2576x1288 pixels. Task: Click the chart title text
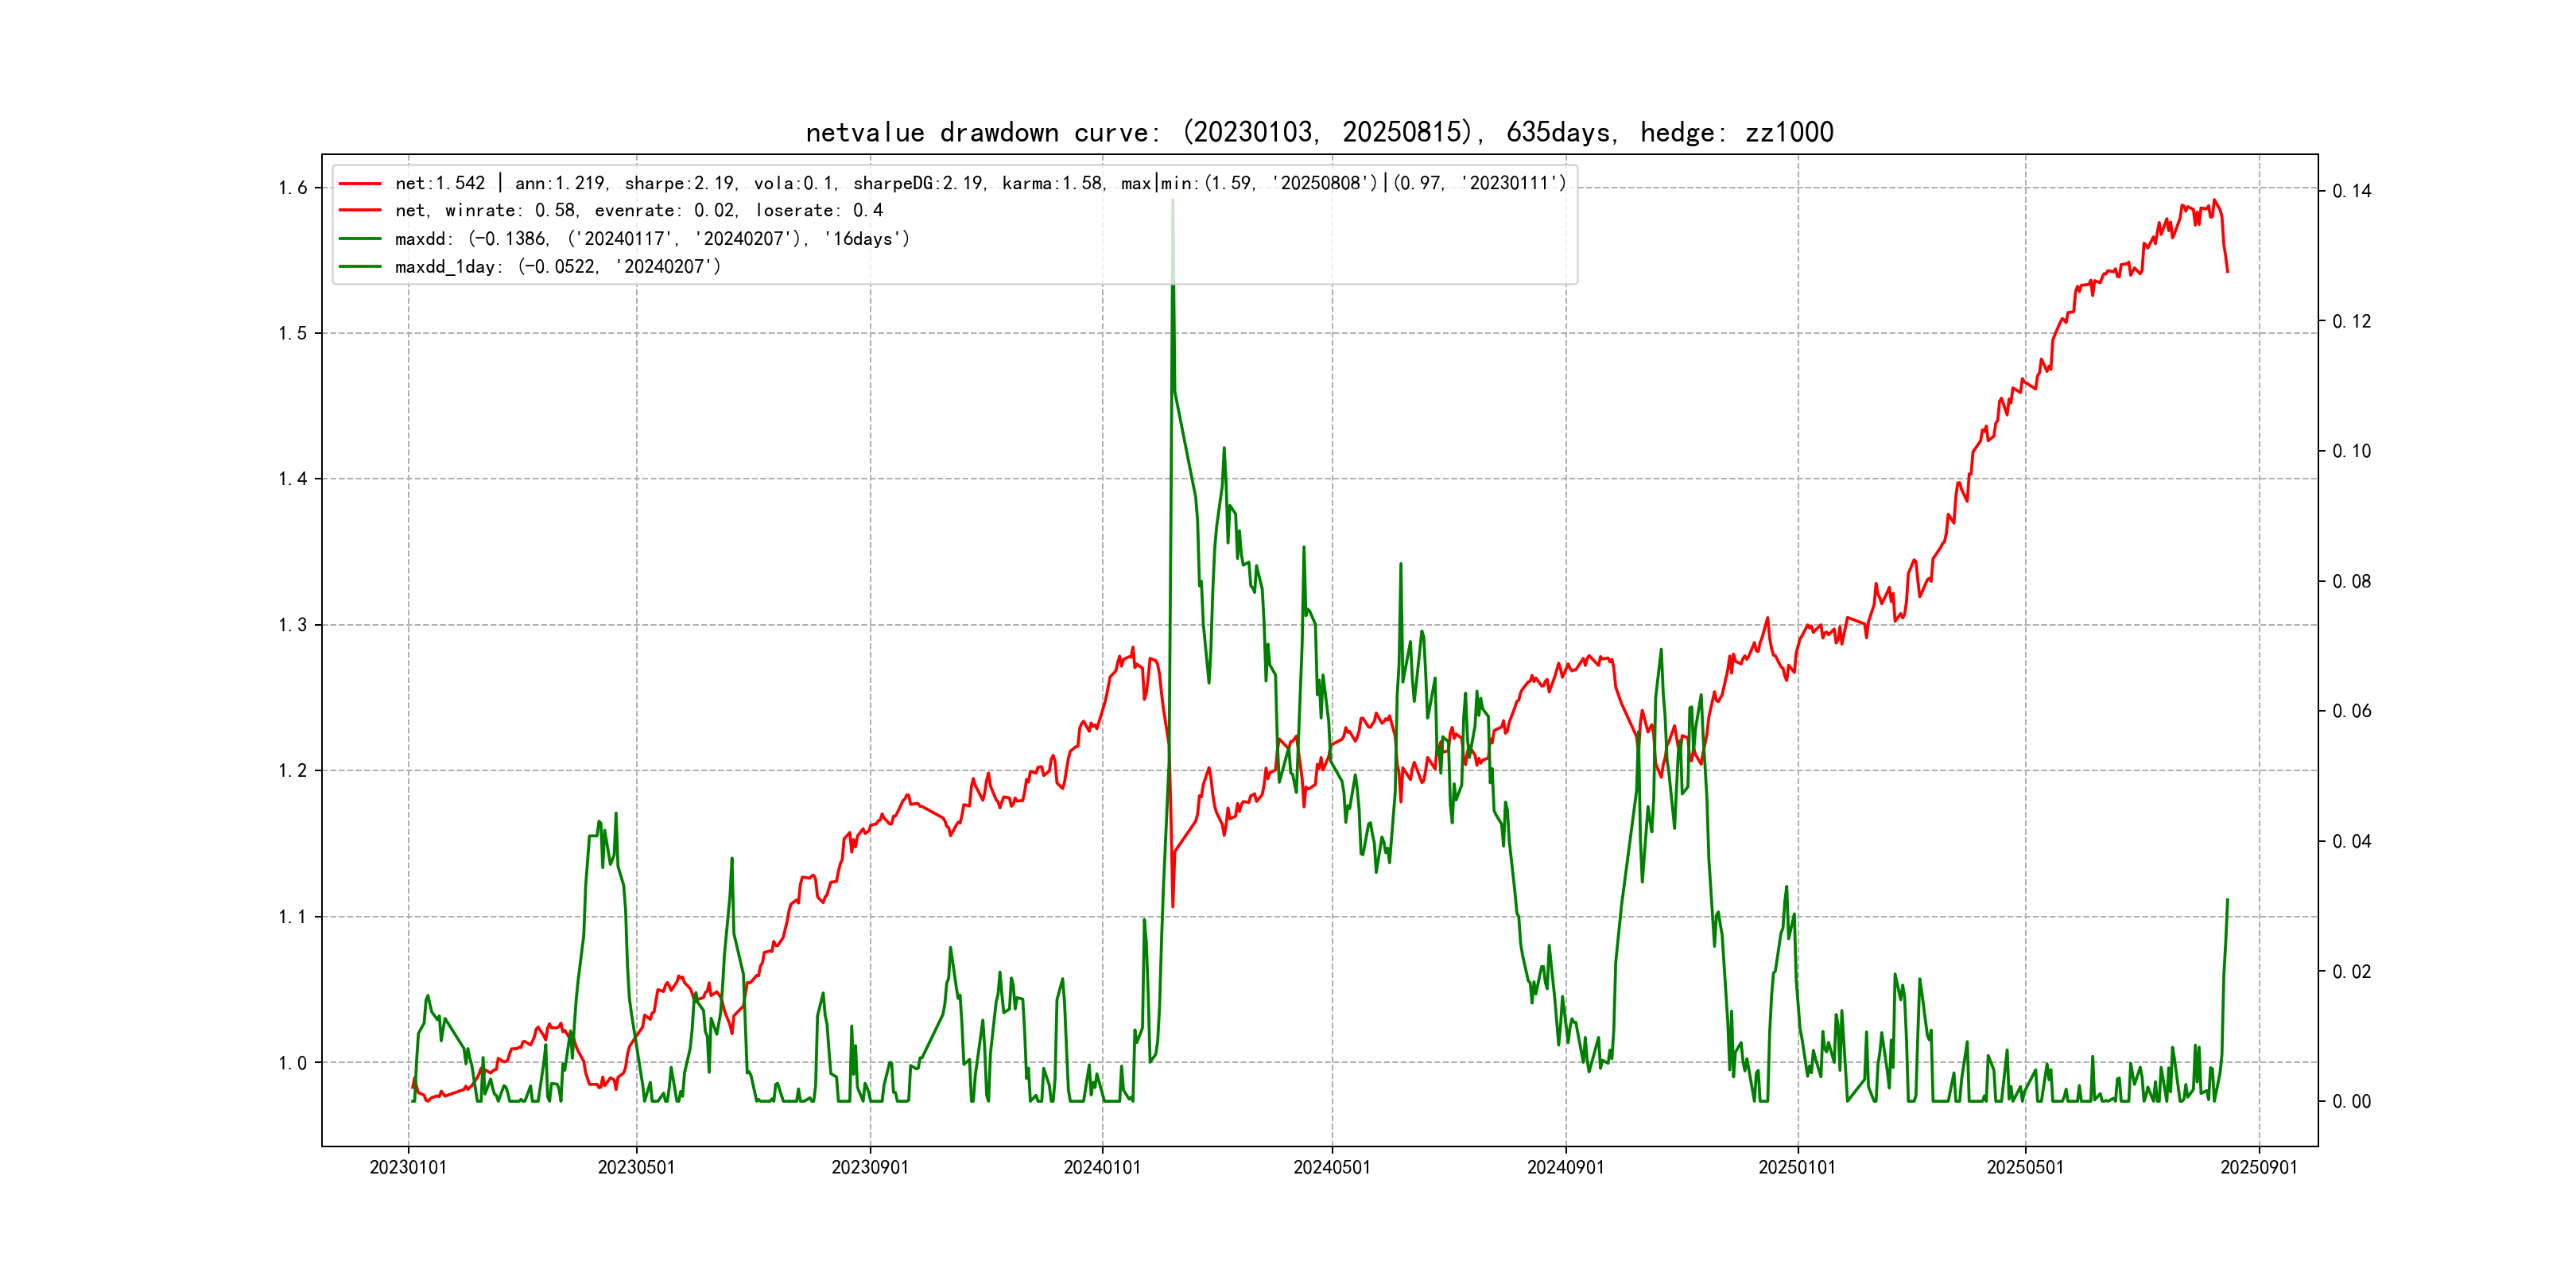click(1319, 132)
